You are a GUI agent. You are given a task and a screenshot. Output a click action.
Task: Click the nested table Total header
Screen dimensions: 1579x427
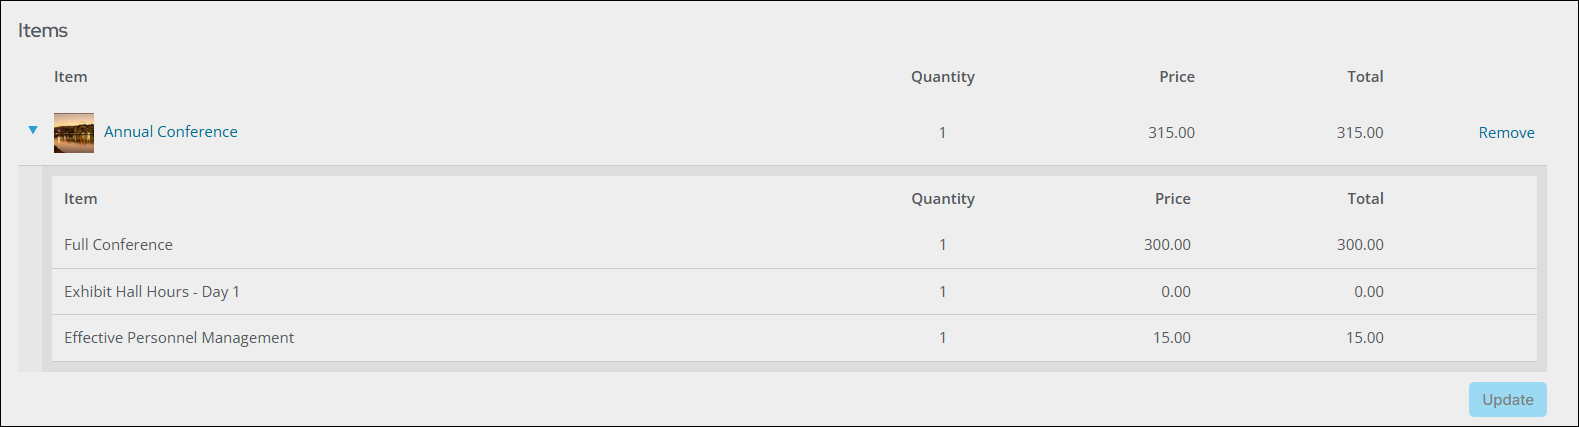pyautogui.click(x=1365, y=199)
